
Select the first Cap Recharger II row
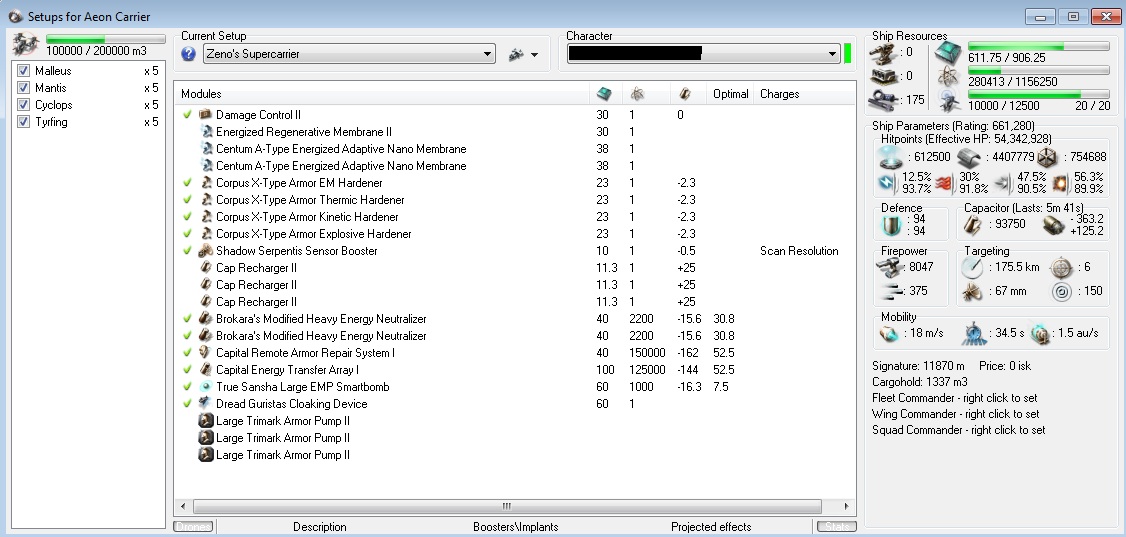[514, 268]
